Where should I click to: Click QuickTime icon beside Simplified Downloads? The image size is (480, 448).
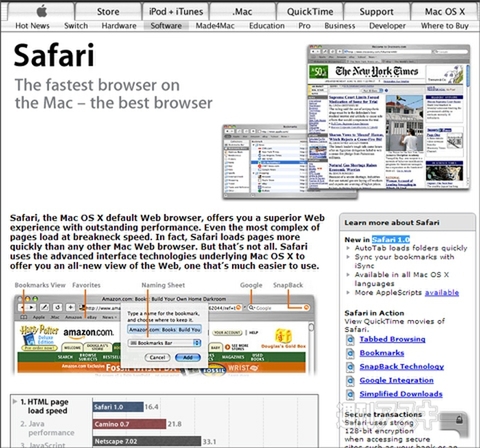point(350,395)
